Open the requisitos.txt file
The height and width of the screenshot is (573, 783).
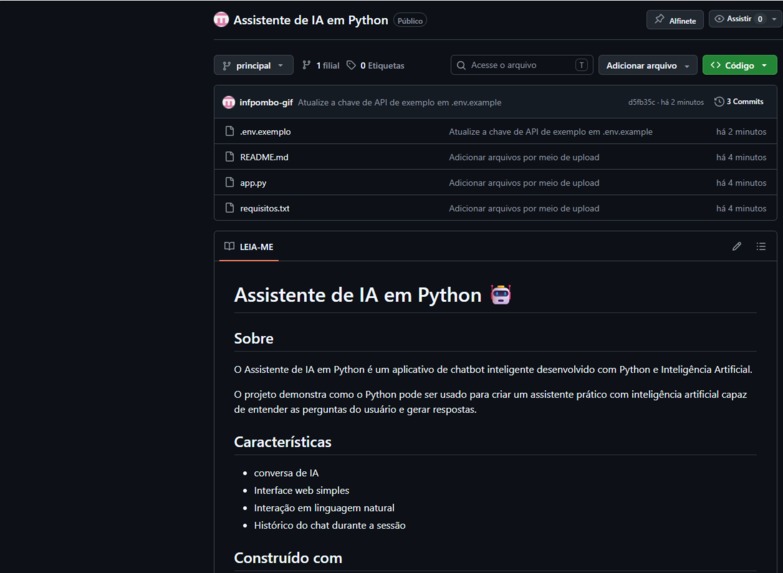[x=265, y=208]
